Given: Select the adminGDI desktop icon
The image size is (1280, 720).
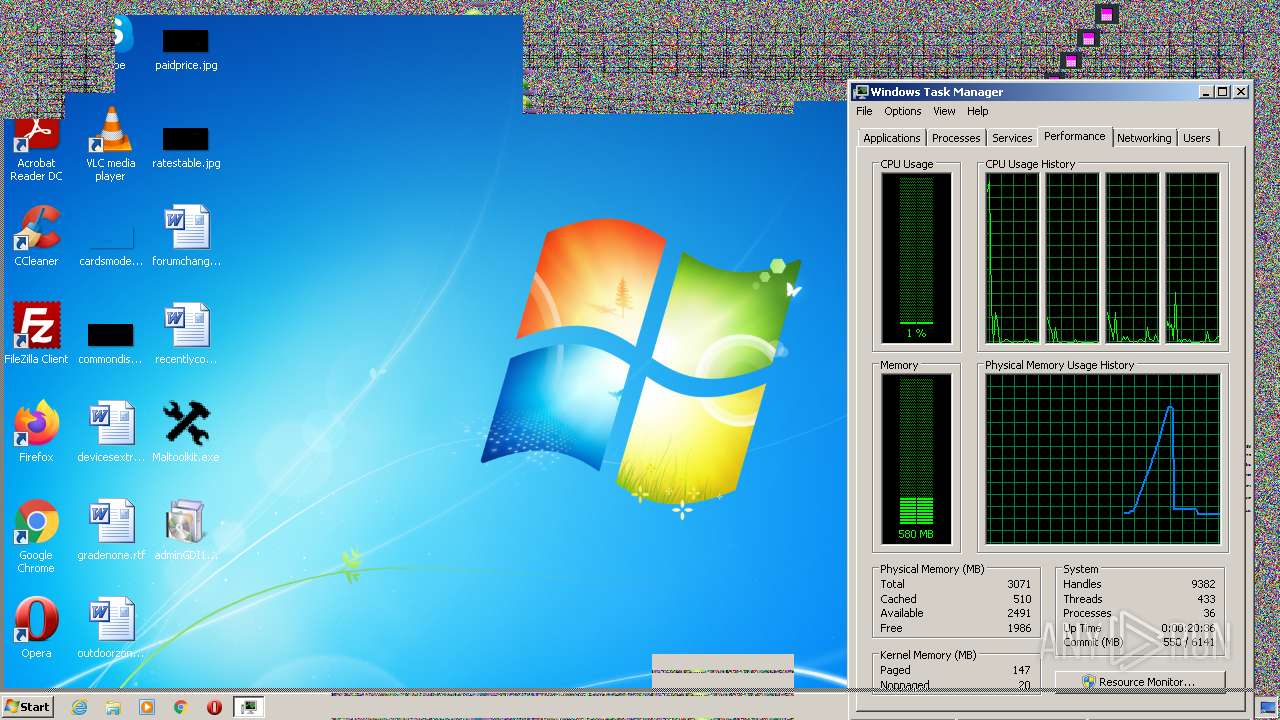Looking at the screenshot, I should tap(186, 530).
